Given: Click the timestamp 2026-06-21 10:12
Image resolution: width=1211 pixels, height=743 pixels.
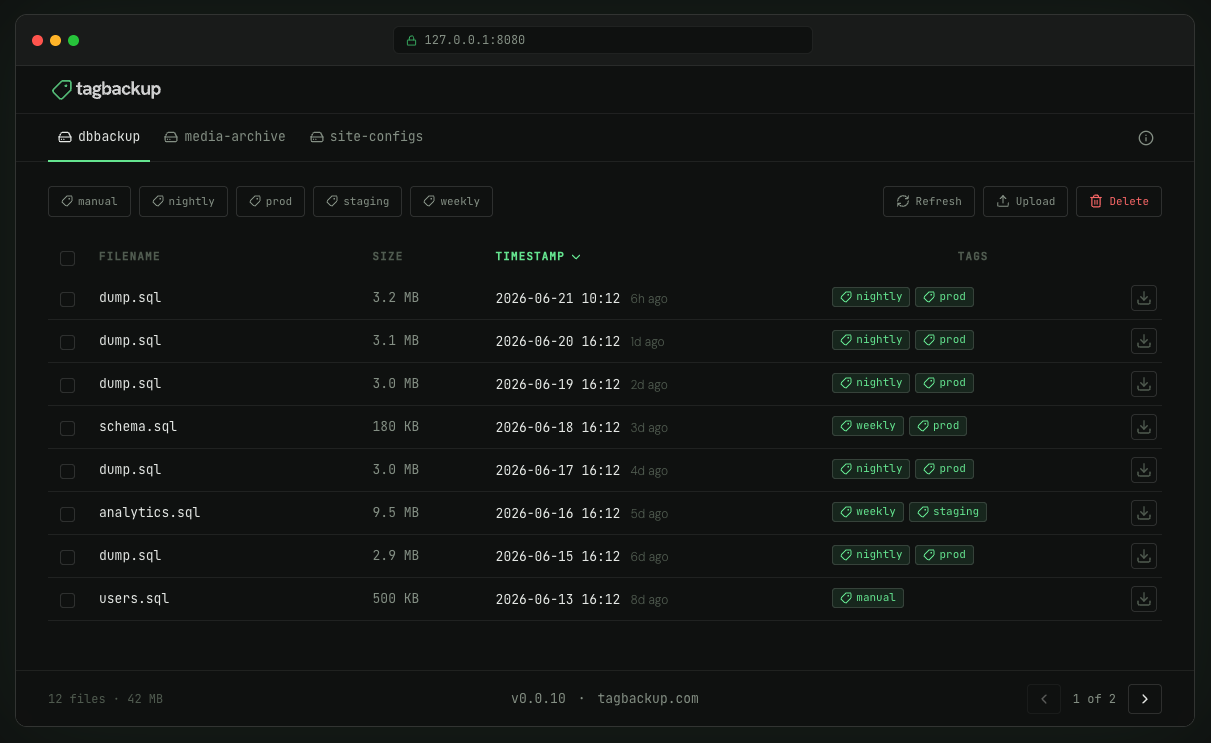Looking at the screenshot, I should pos(558,299).
